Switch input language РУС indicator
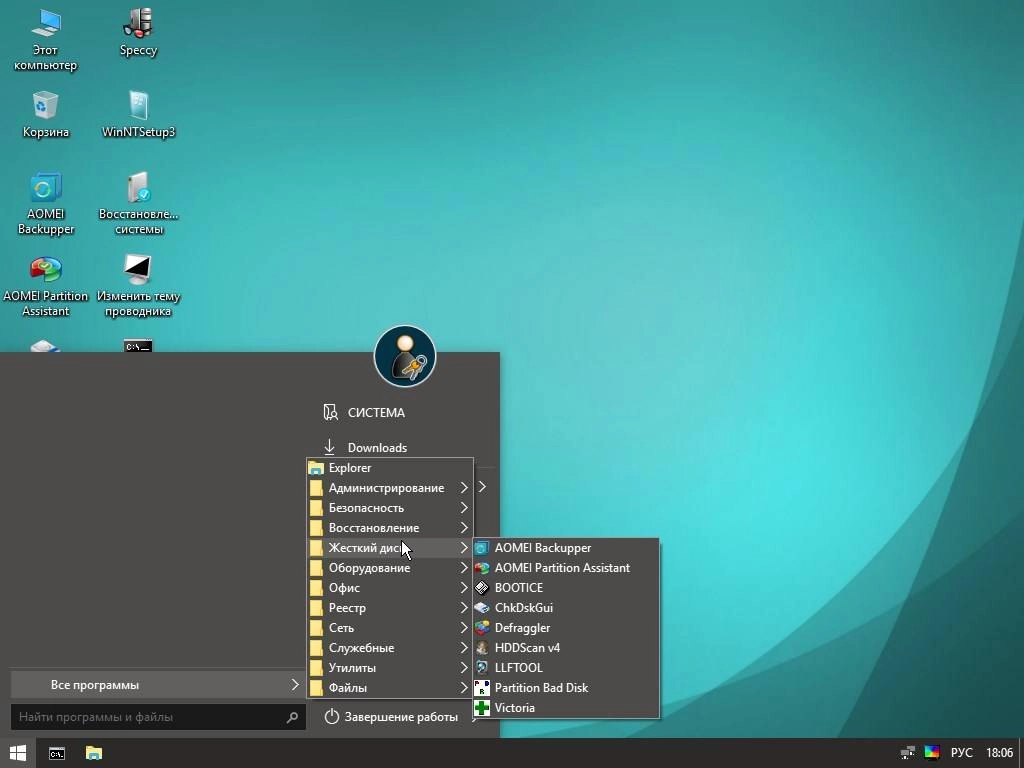 [x=961, y=753]
